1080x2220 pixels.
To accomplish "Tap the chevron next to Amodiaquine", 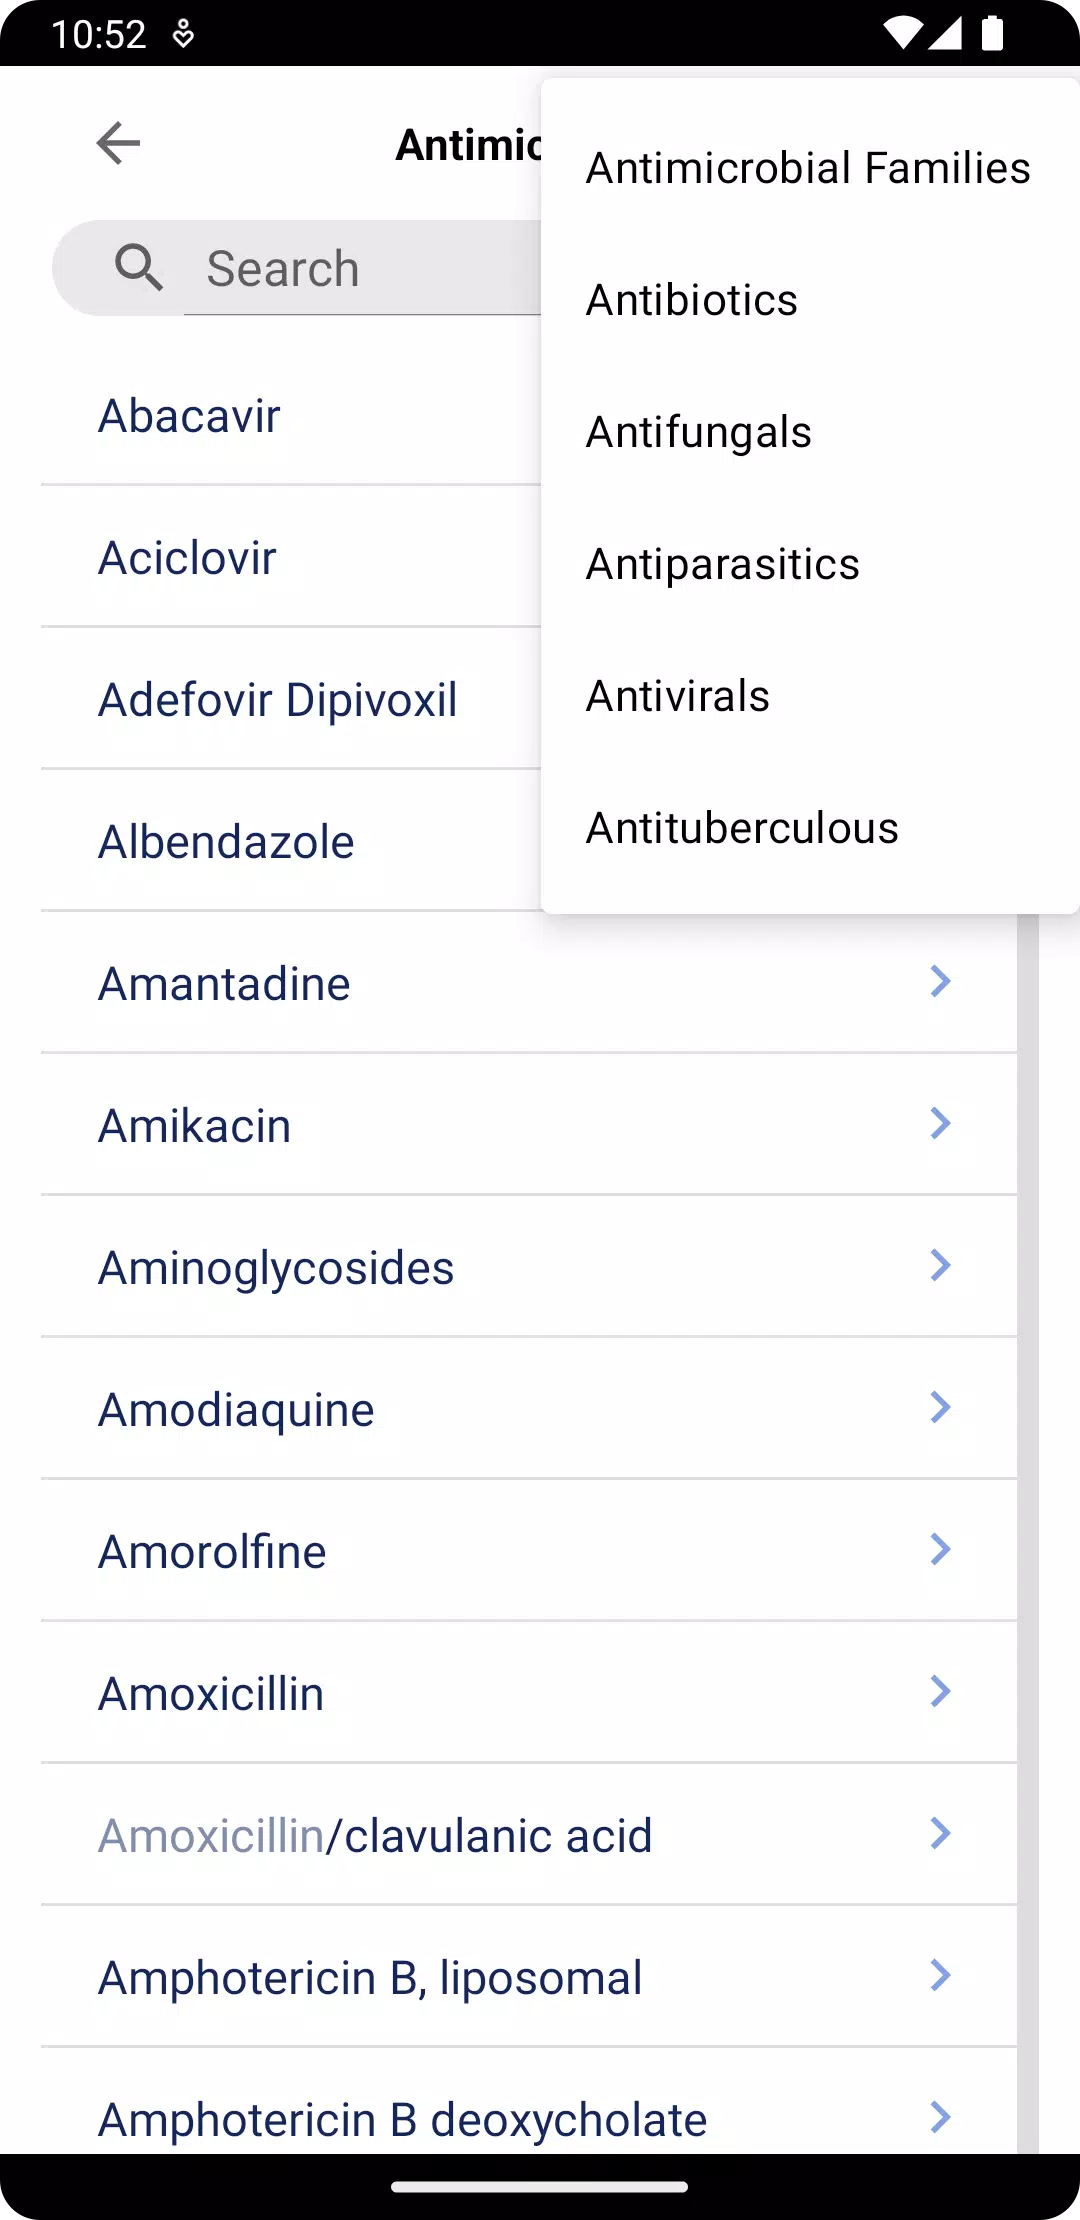I will click(940, 1407).
